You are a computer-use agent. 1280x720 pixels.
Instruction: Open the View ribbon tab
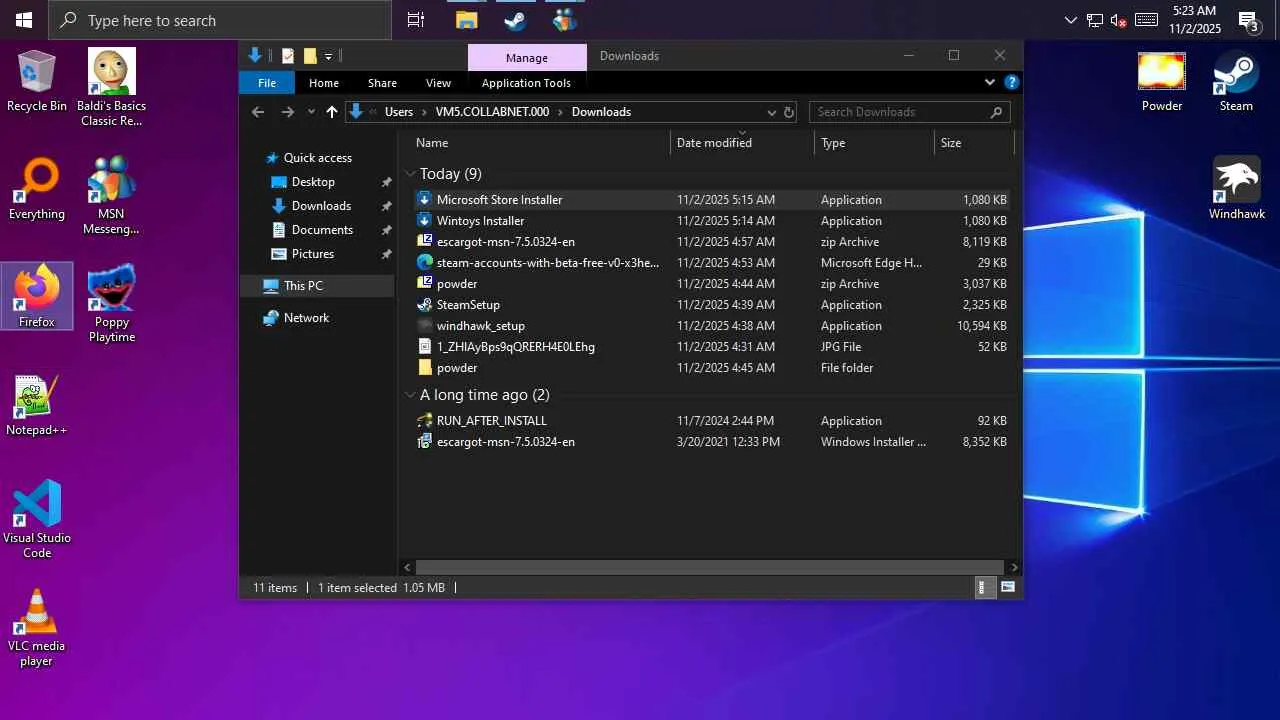tap(438, 83)
